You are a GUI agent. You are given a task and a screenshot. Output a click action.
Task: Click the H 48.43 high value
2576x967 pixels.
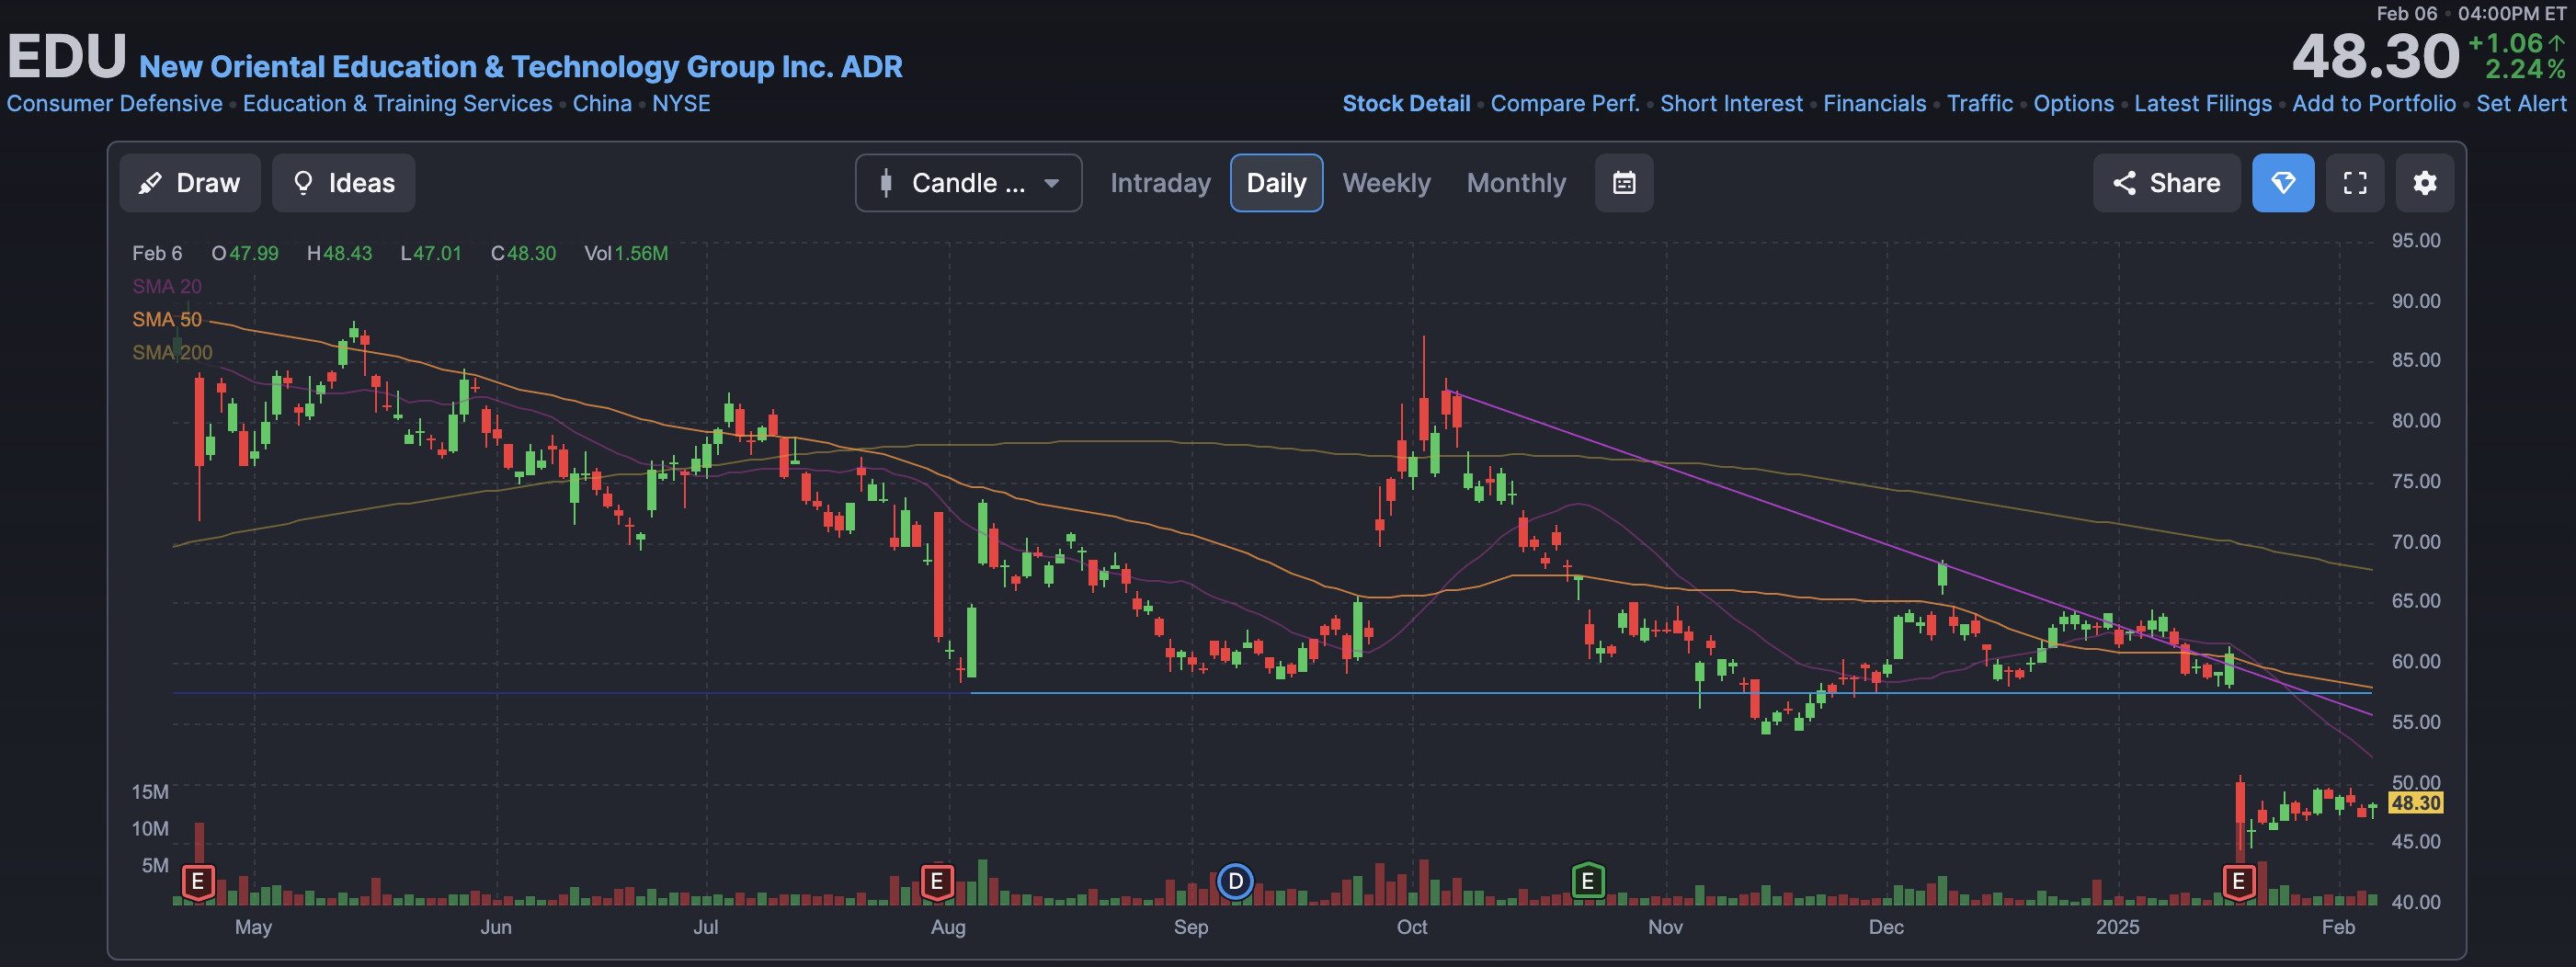click(339, 254)
